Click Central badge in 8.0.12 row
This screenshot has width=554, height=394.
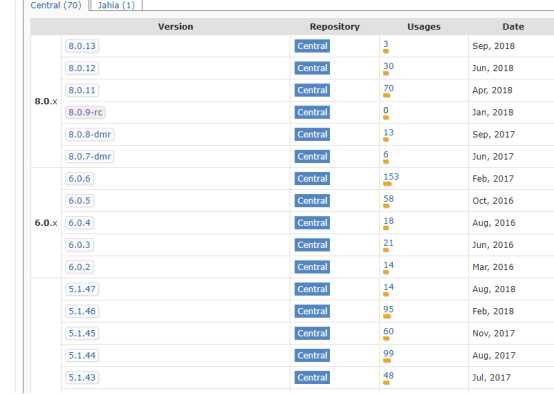(312, 68)
